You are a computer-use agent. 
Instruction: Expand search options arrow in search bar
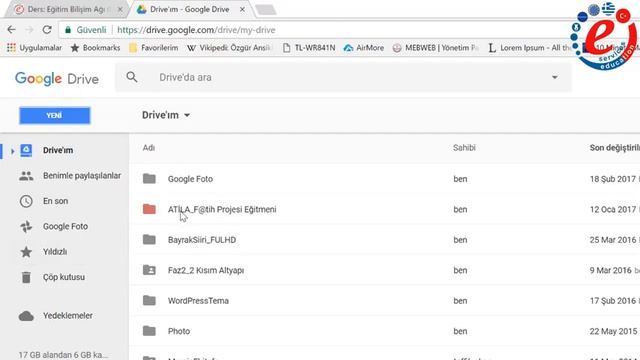pyautogui.click(x=554, y=77)
